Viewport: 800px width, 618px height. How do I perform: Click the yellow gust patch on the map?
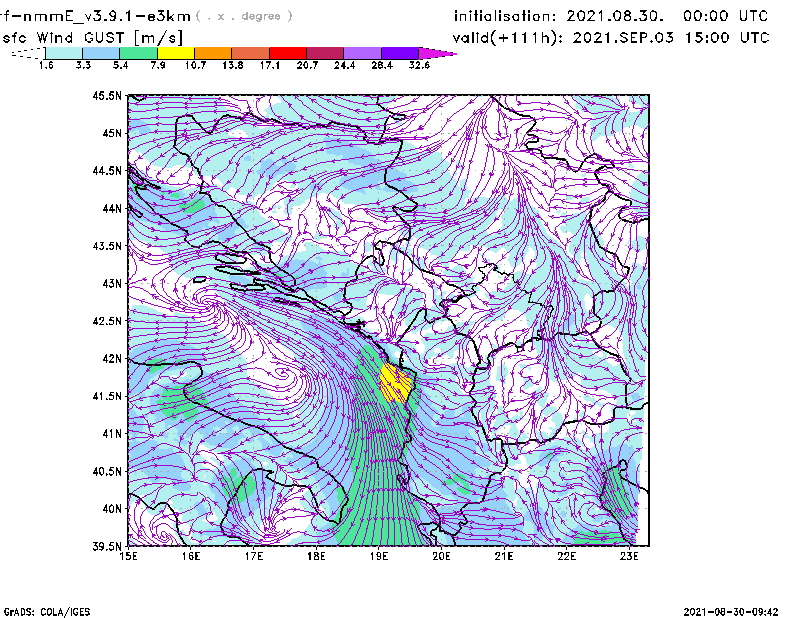[x=396, y=384]
